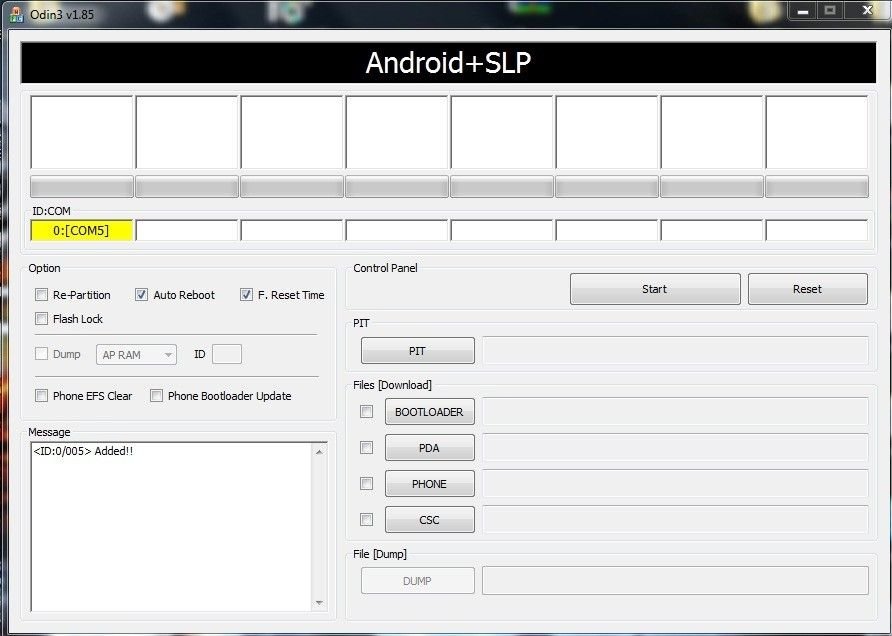Click the CSC file path field
892x636 pixels.
pyautogui.click(x=675, y=519)
